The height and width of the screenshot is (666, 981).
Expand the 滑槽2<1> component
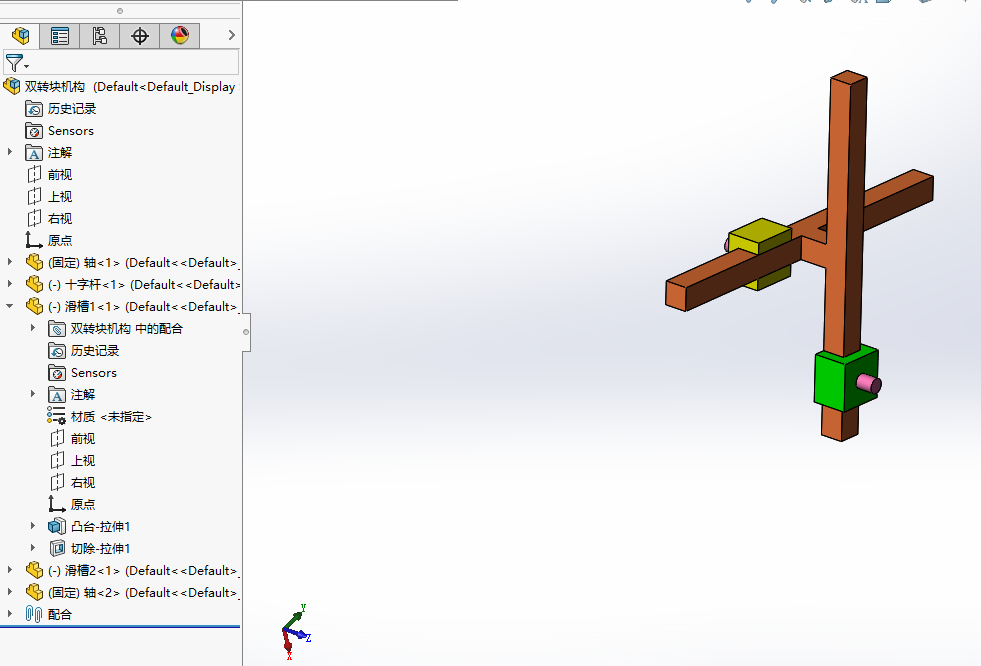click(x=9, y=570)
